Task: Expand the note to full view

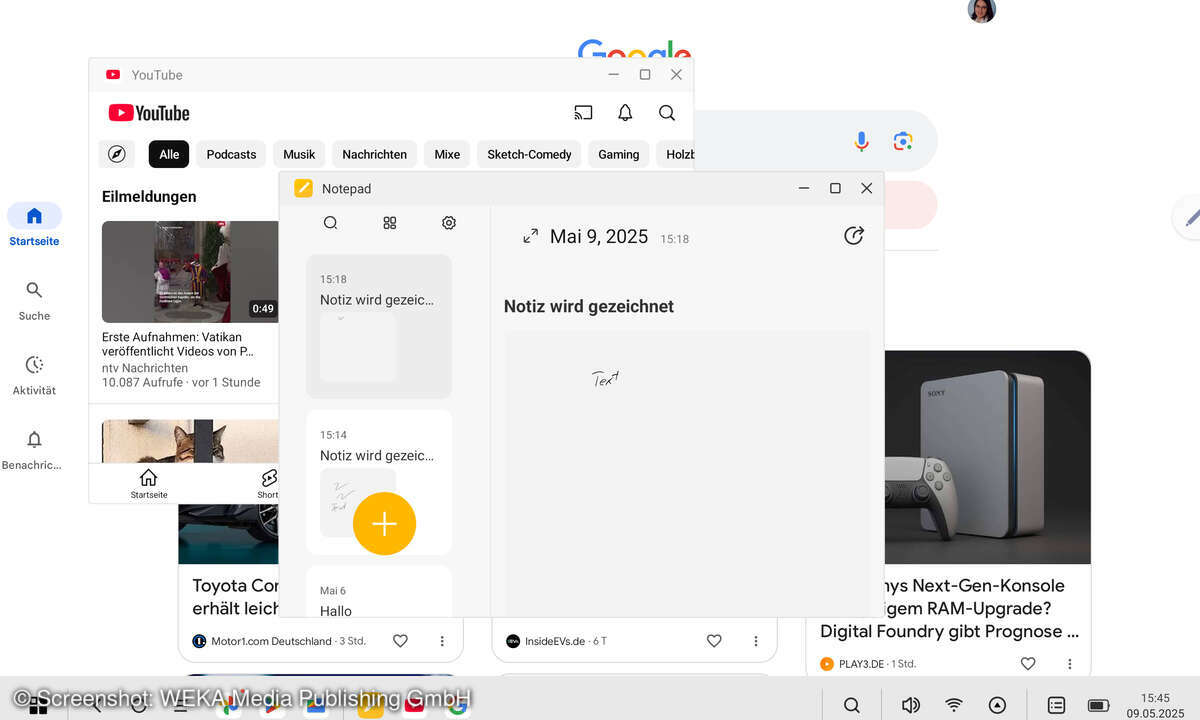Action: click(x=531, y=236)
